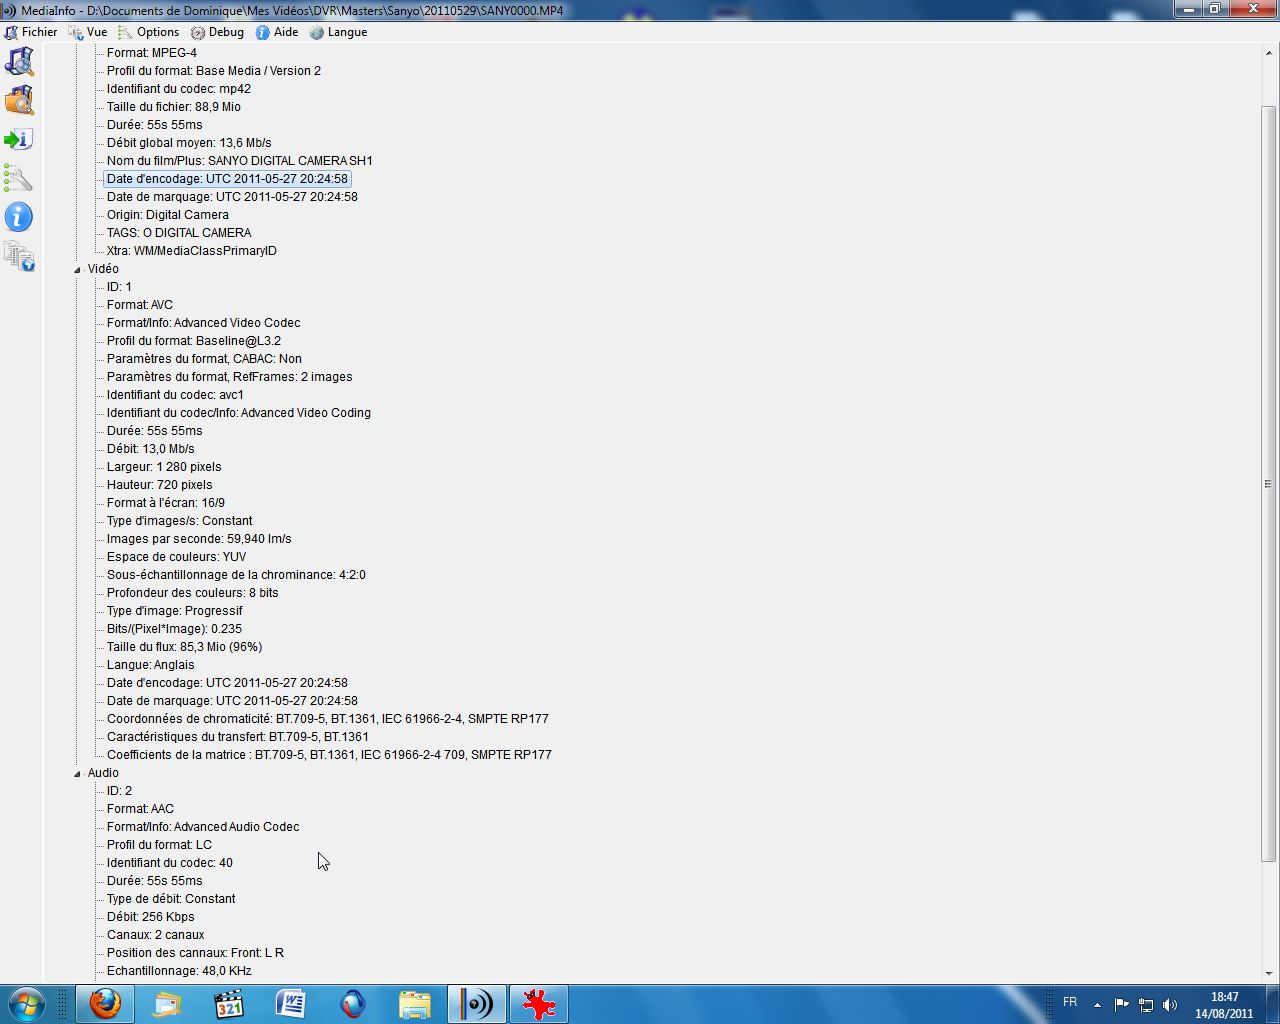The height and width of the screenshot is (1024, 1280).
Task: Click the open file icon with music note
Action: pyautogui.click(x=19, y=61)
